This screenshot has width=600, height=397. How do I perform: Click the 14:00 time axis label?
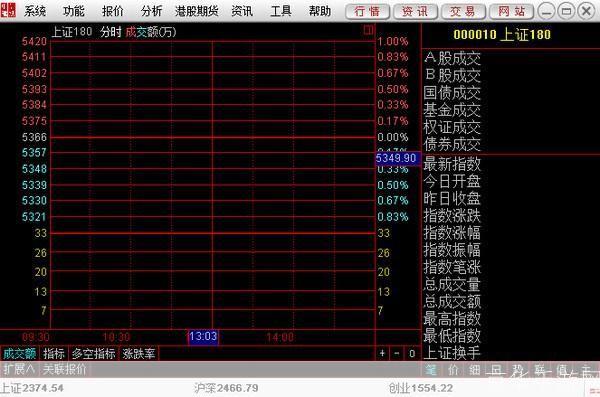click(x=280, y=337)
